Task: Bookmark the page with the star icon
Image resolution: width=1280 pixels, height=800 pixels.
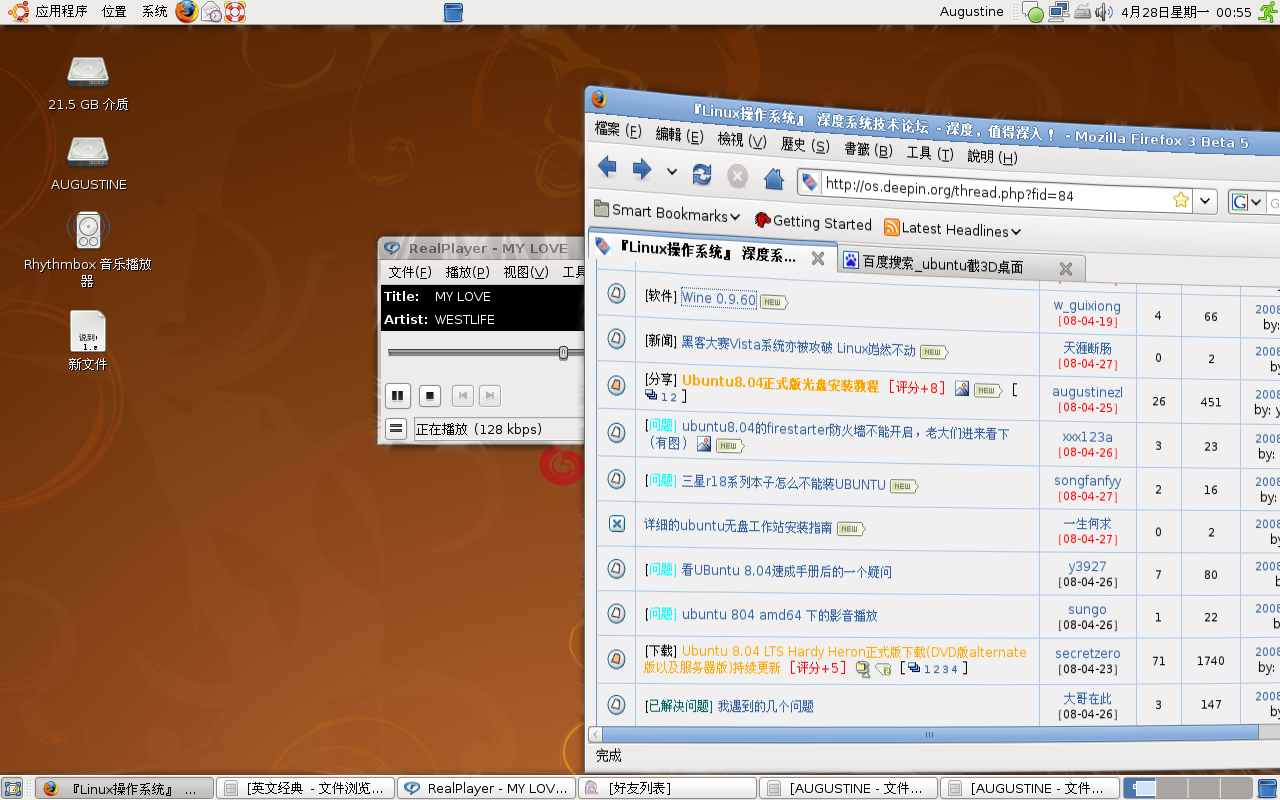Action: (x=1181, y=199)
